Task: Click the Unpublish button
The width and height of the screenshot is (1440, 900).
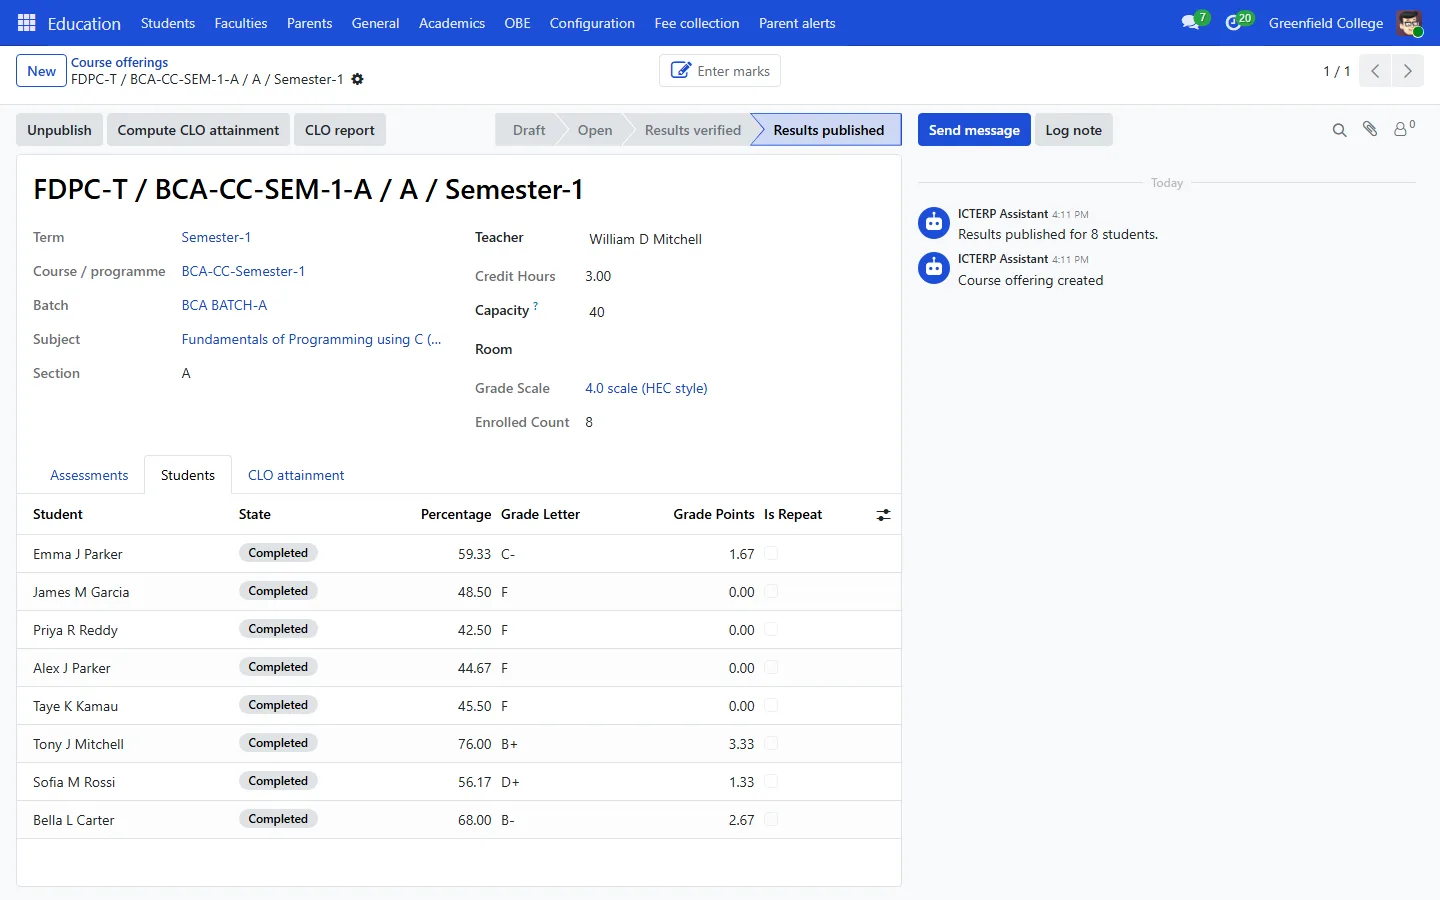Action: 59,130
